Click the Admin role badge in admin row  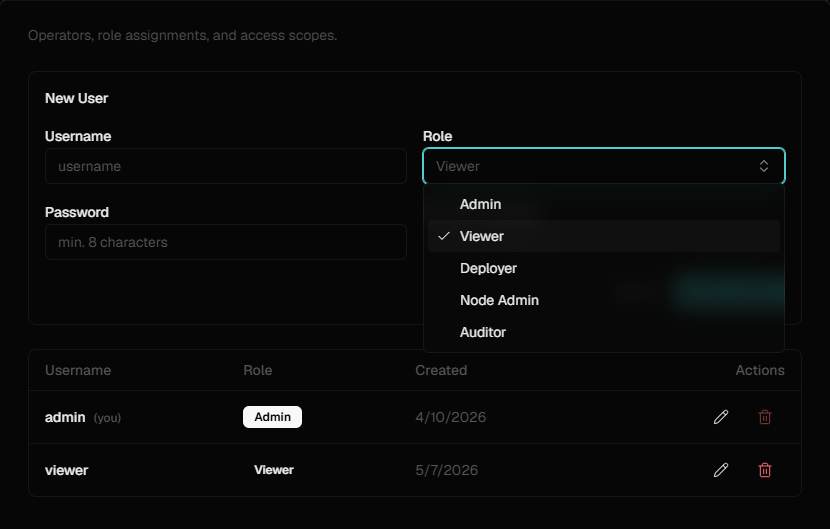[x=273, y=417]
